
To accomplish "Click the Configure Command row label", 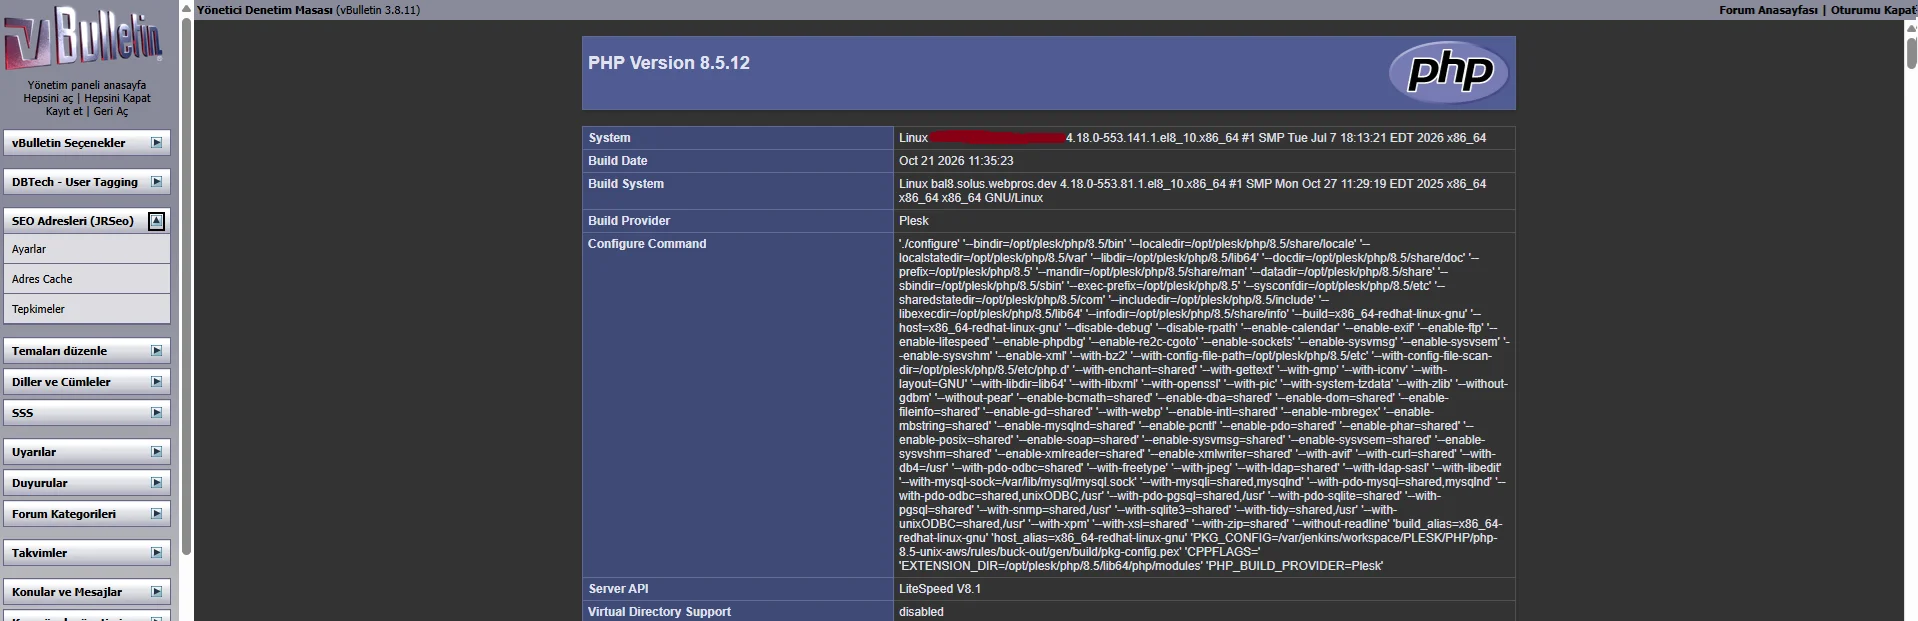I will click(646, 244).
